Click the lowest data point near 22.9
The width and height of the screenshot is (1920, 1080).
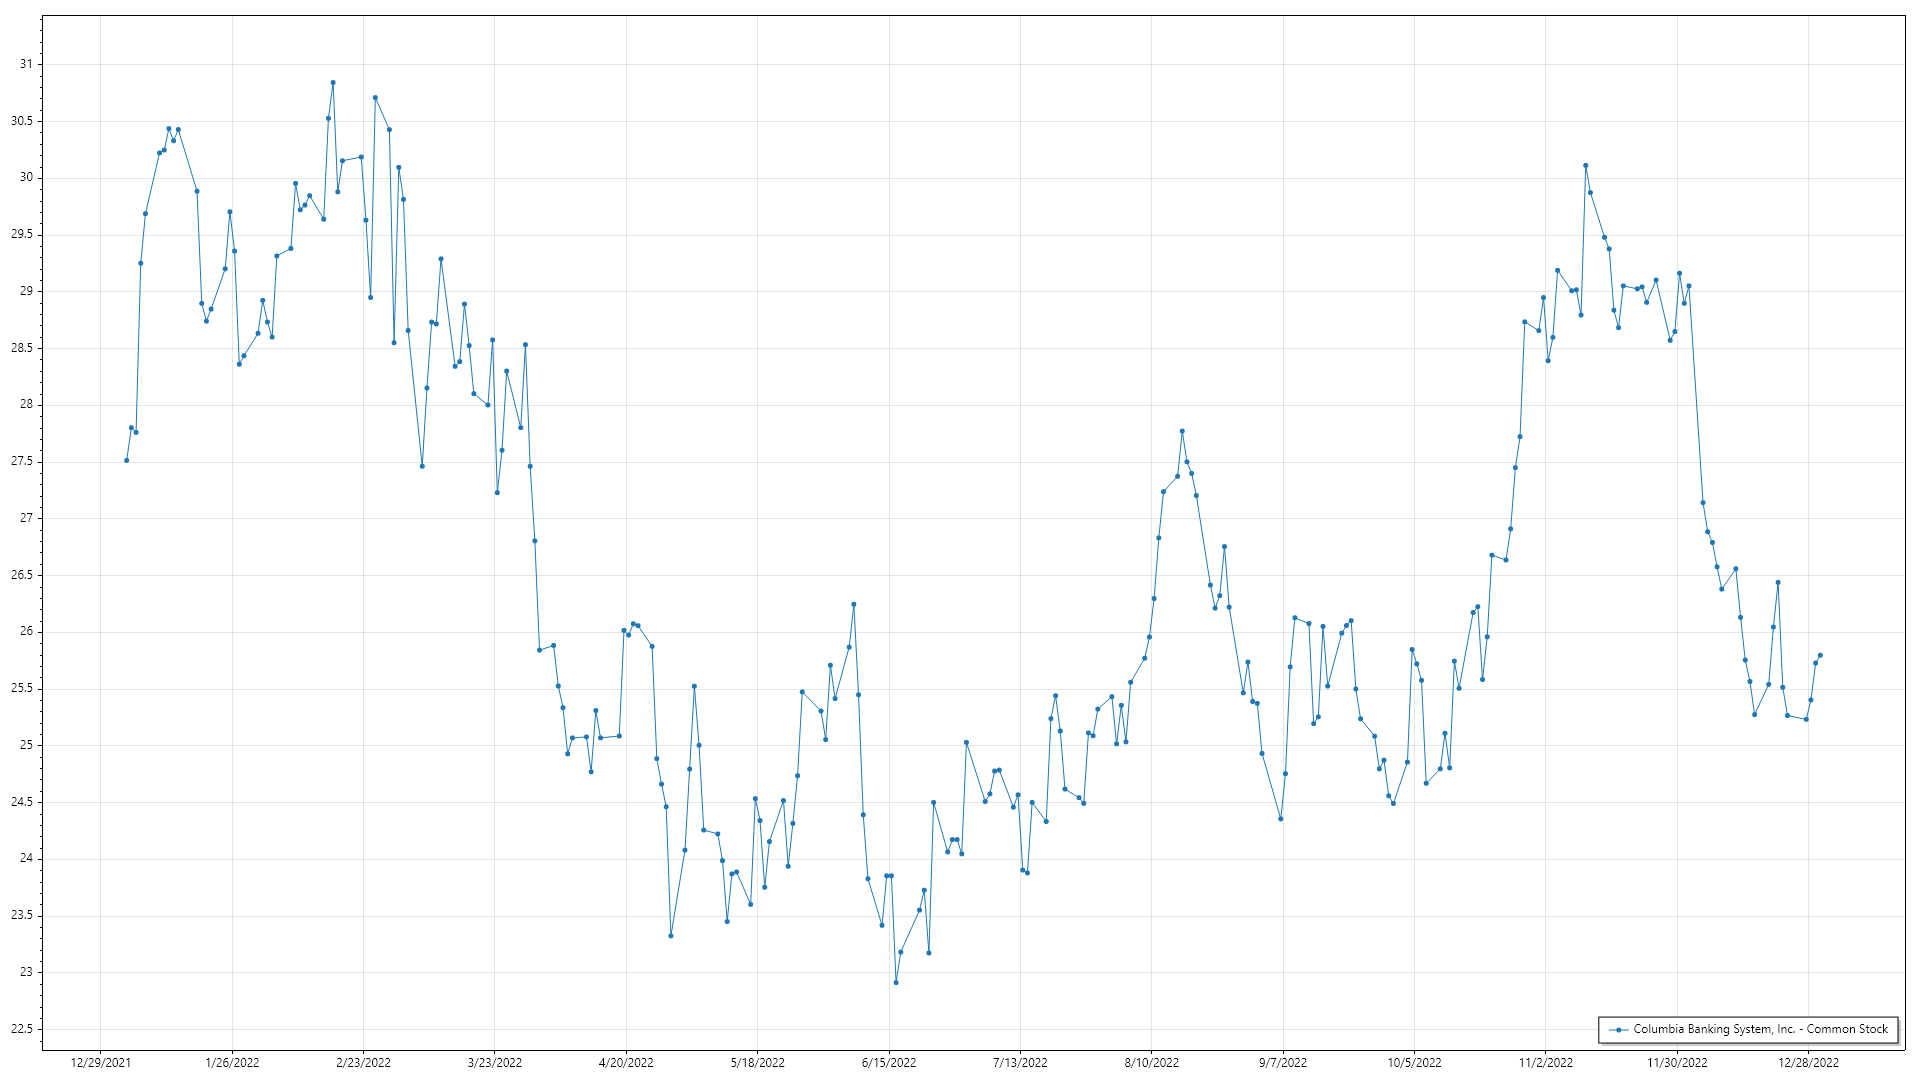coord(896,982)
